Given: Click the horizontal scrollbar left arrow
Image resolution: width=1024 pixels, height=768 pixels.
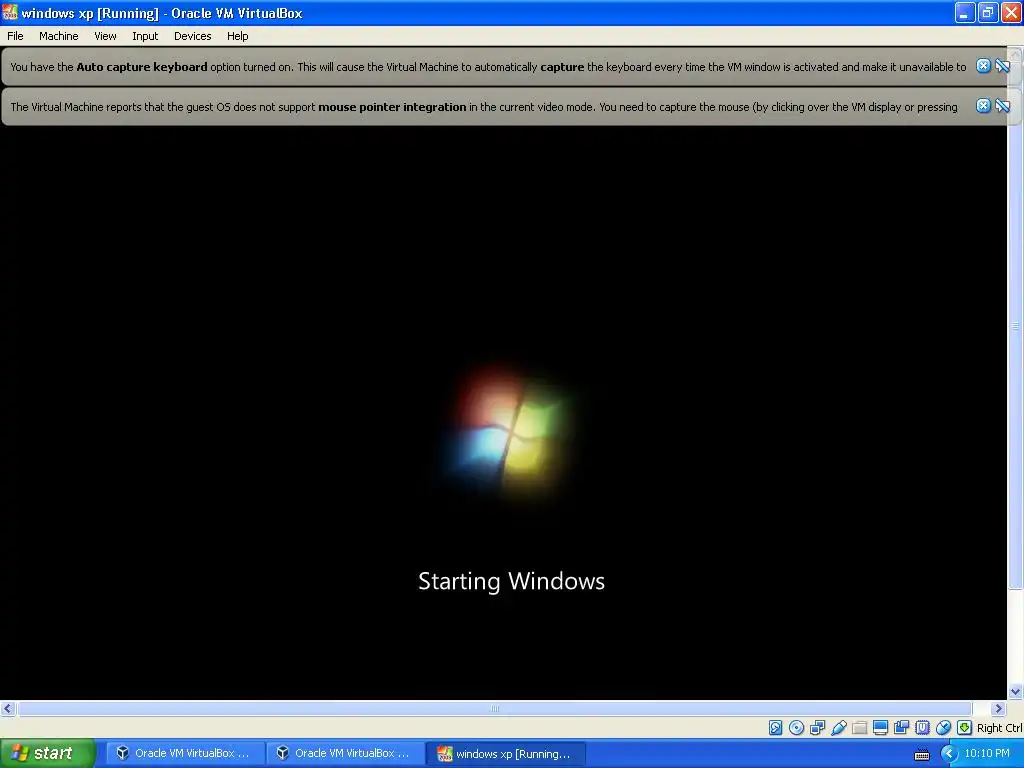Looking at the screenshot, I should [8, 708].
